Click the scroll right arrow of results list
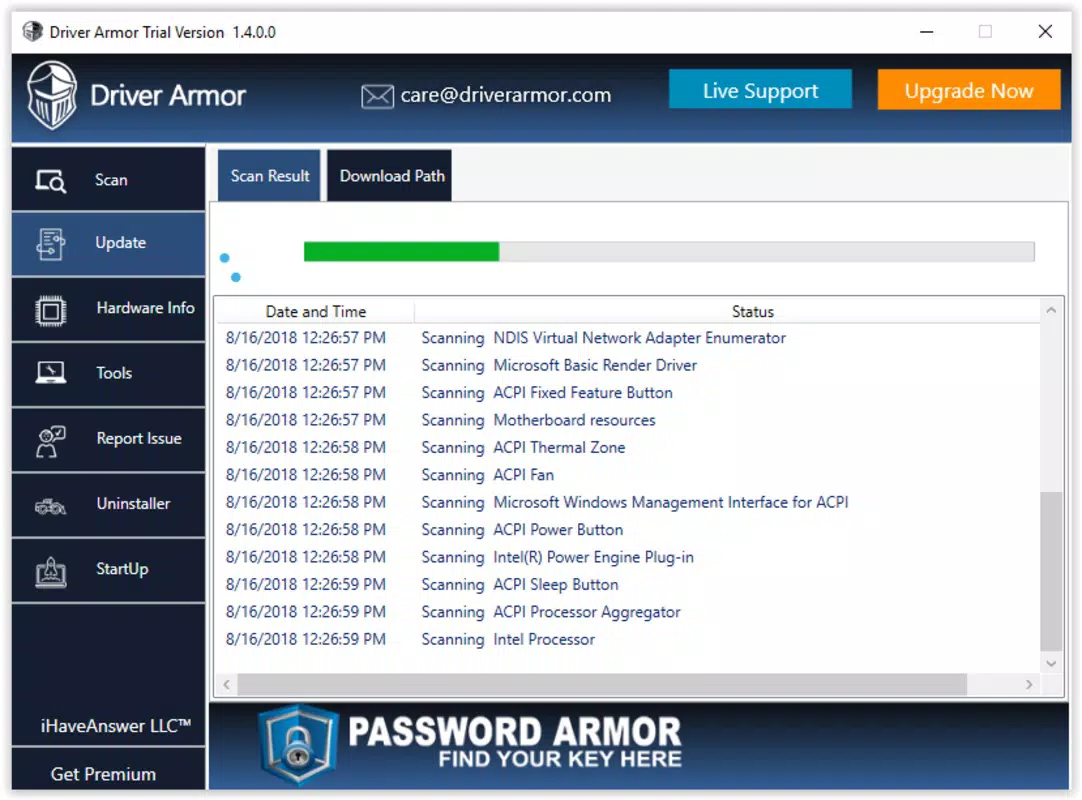The width and height of the screenshot is (1082, 800). coord(1029,684)
